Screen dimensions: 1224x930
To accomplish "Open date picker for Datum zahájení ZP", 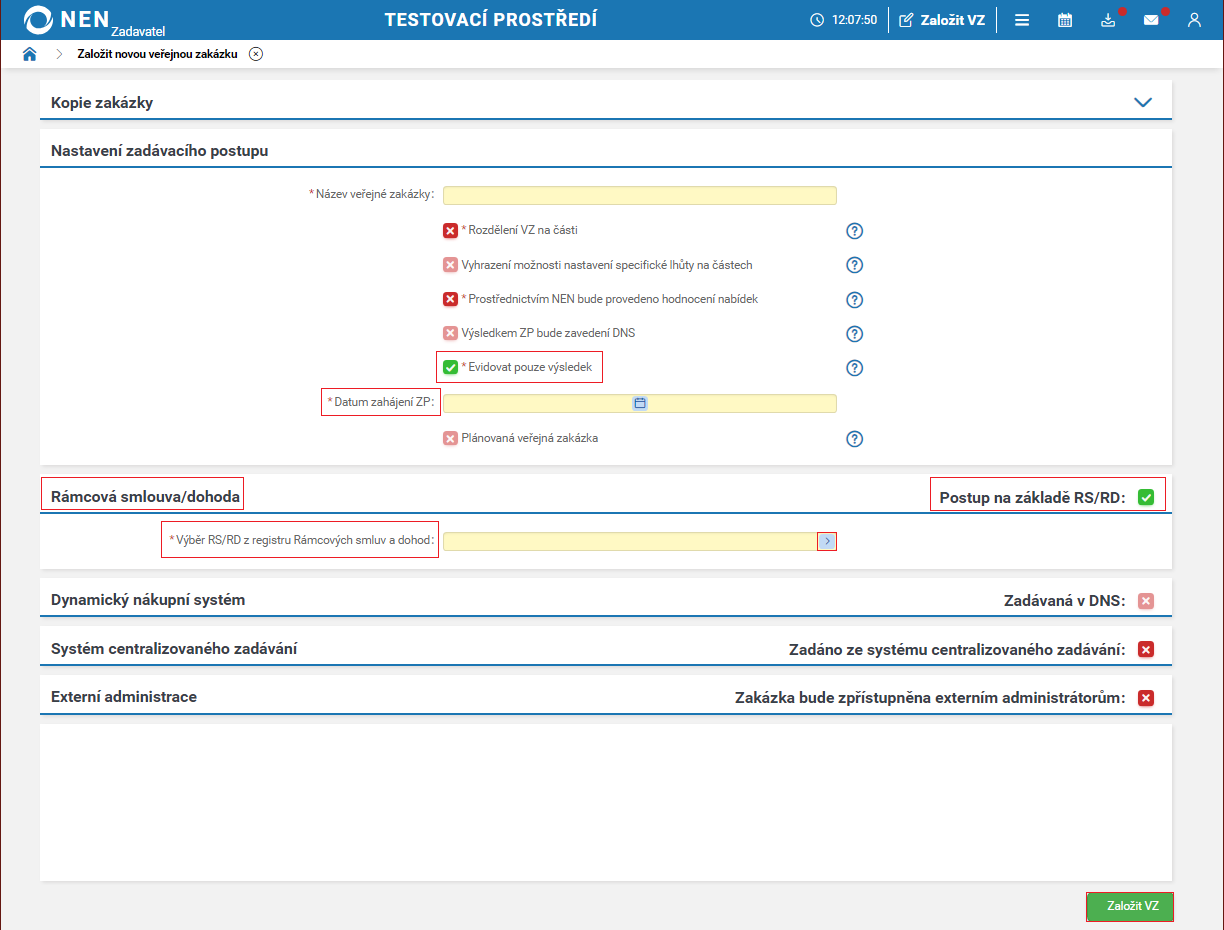I will point(640,403).
